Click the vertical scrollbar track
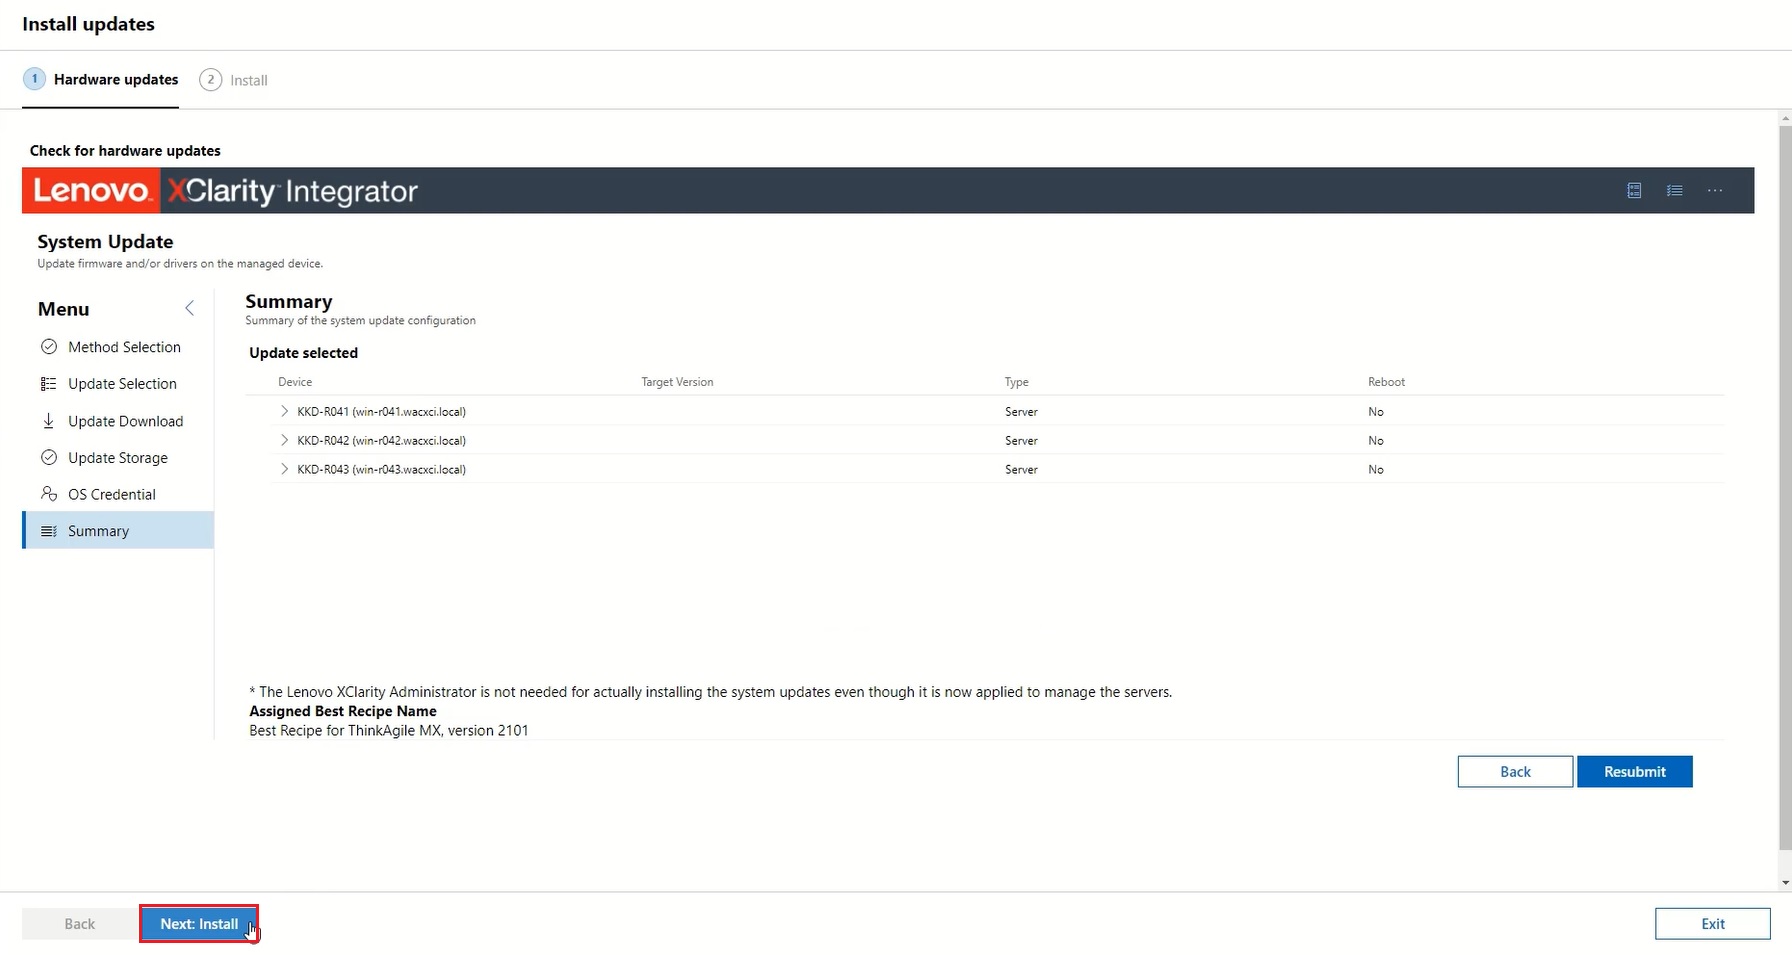The width and height of the screenshot is (1792, 955). coord(1785,500)
